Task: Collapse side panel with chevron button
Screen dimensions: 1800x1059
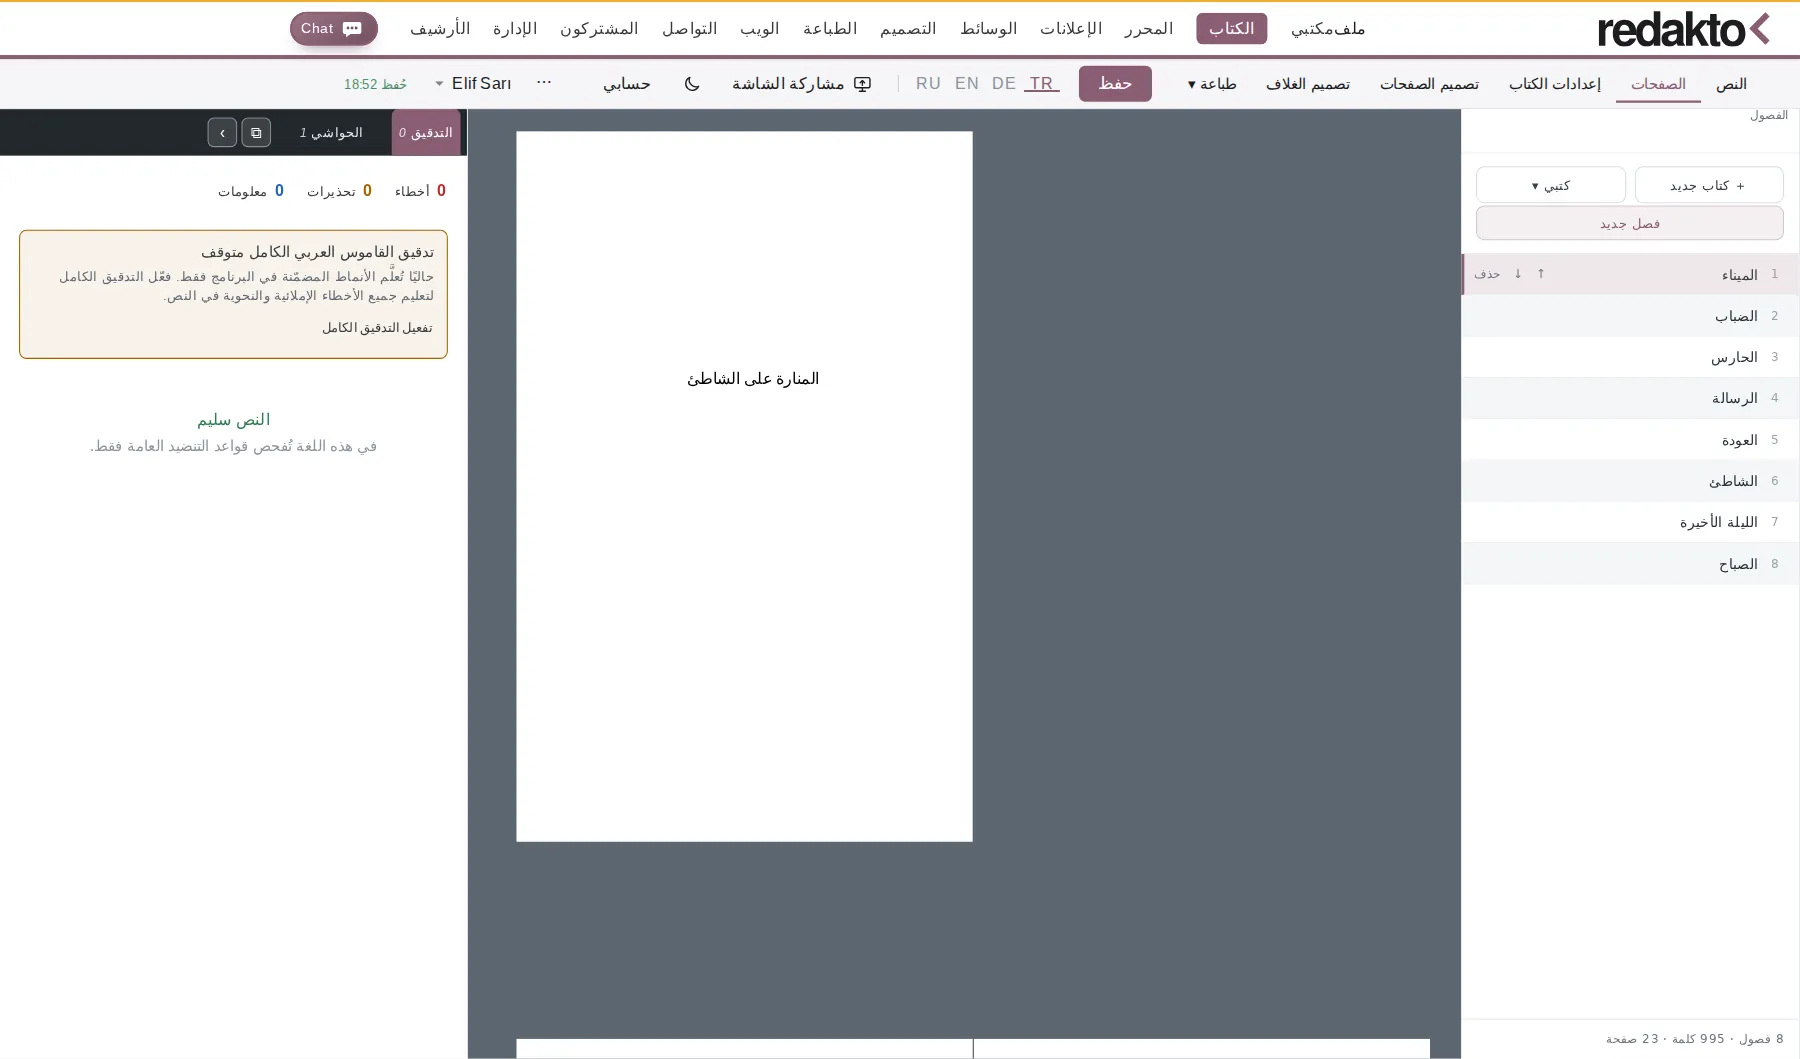Action: 222,132
